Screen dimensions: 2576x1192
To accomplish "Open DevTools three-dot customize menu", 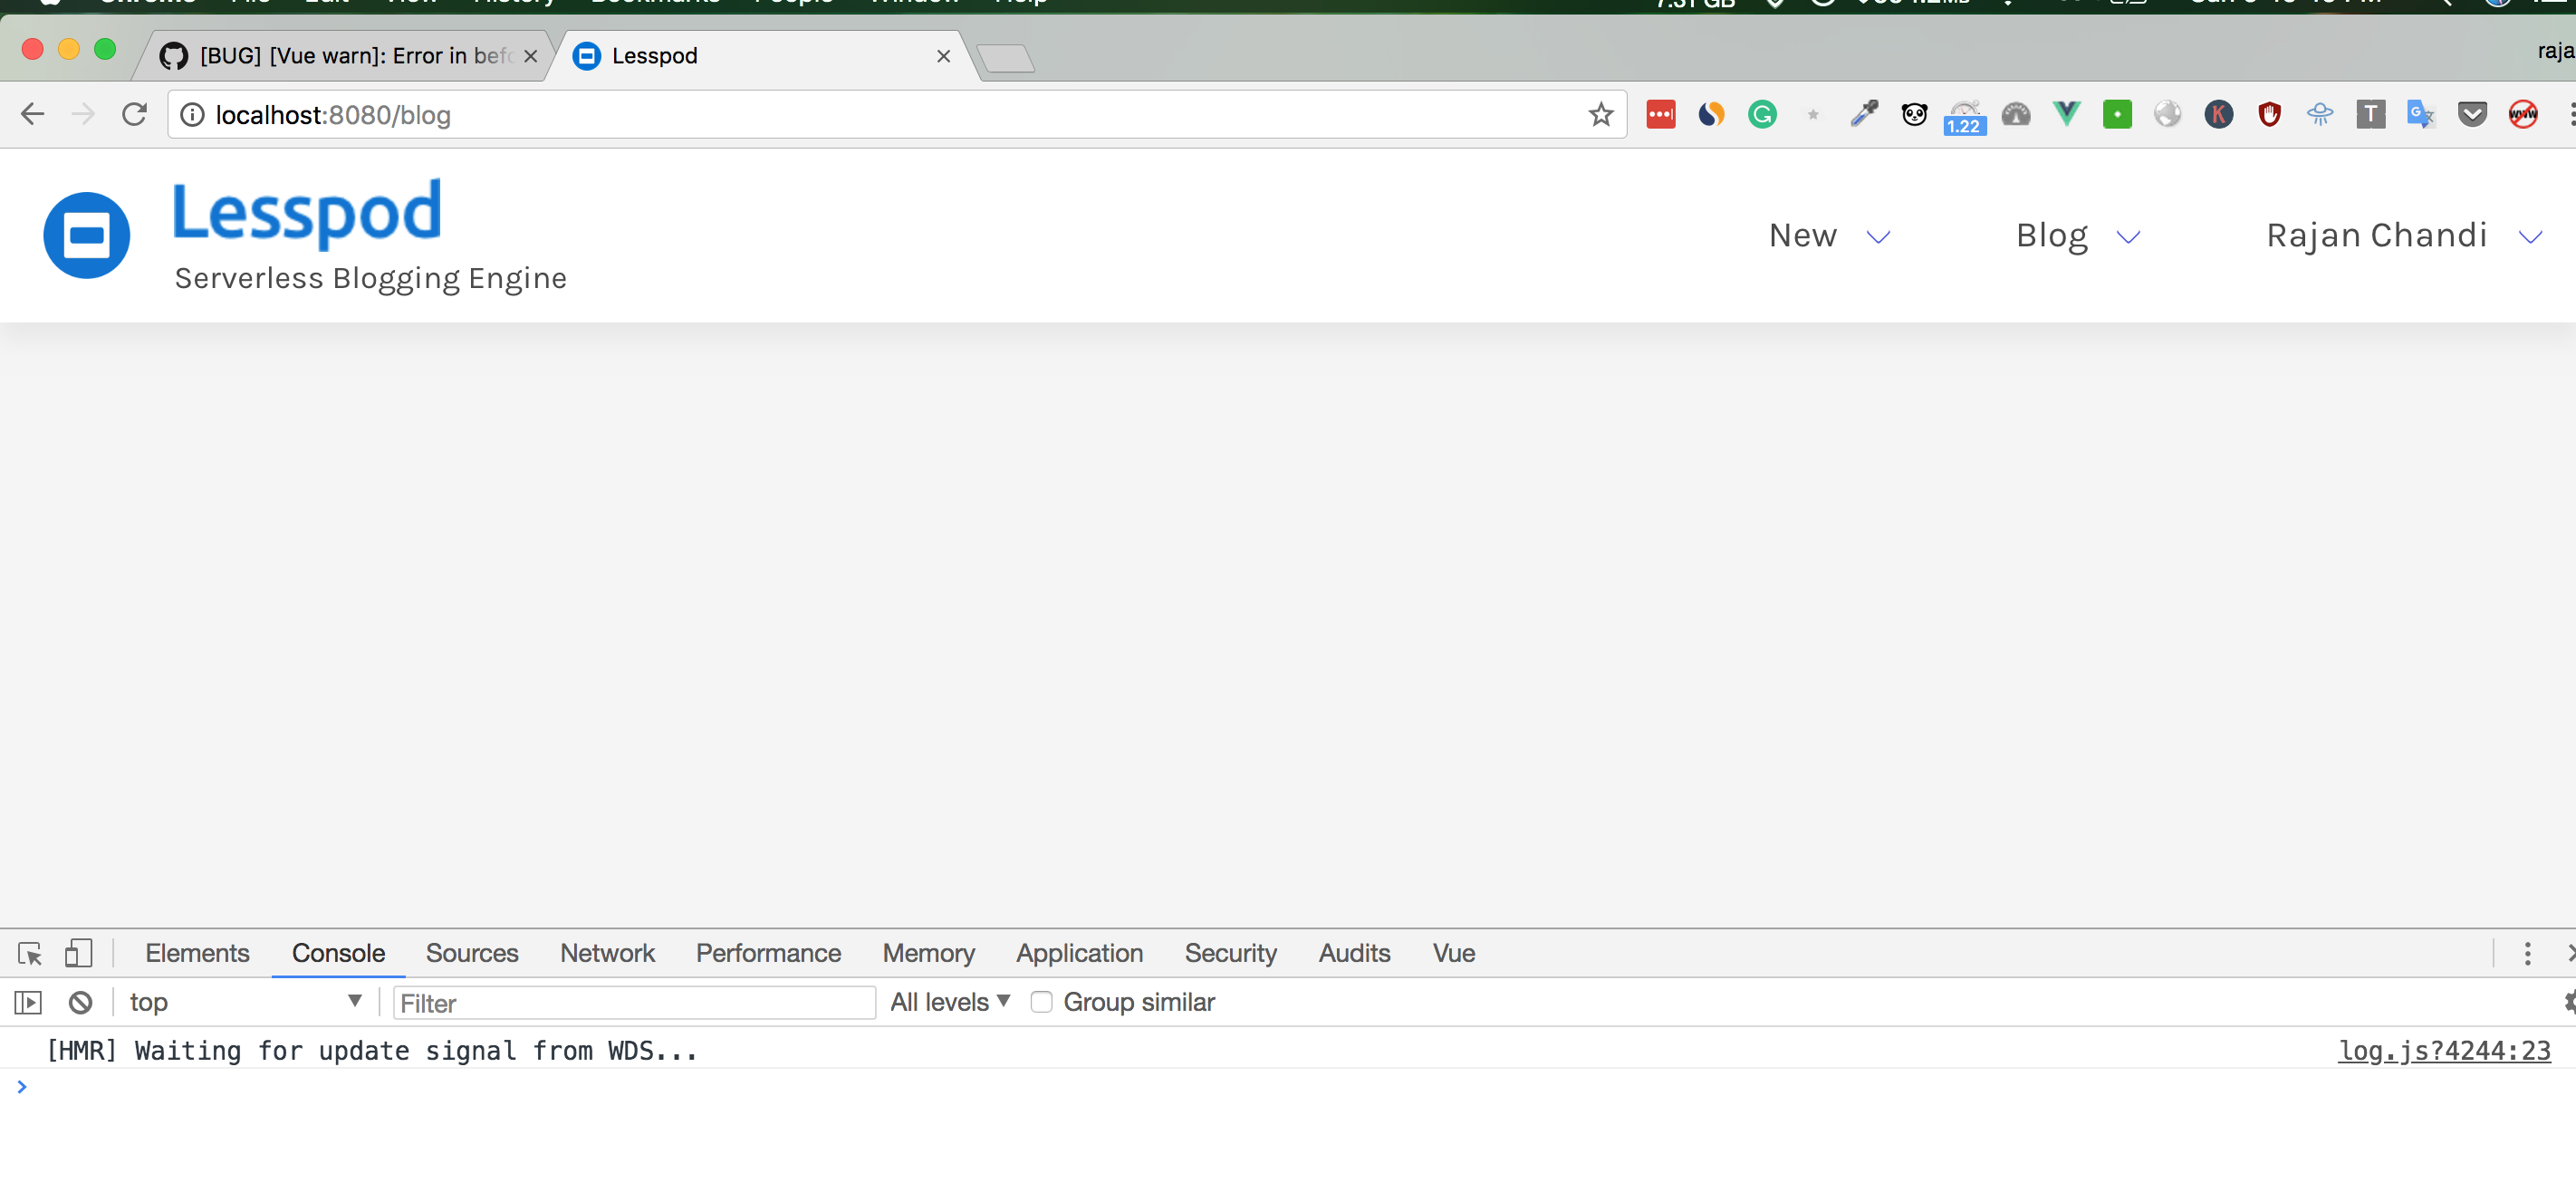I will (2527, 953).
